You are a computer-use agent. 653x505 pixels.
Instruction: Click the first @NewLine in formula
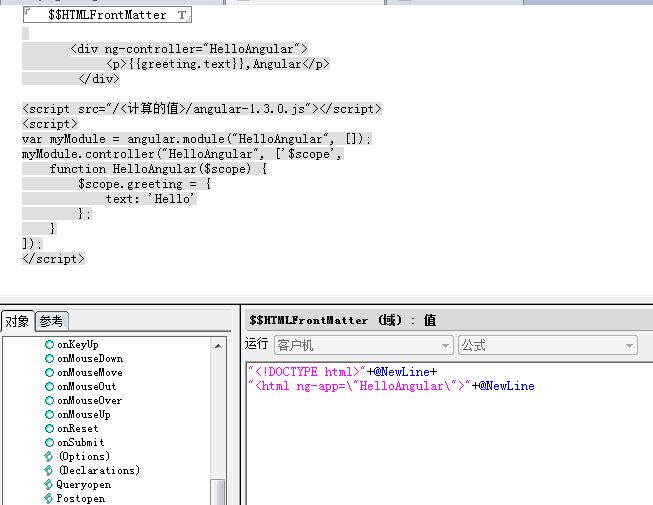[402, 372]
